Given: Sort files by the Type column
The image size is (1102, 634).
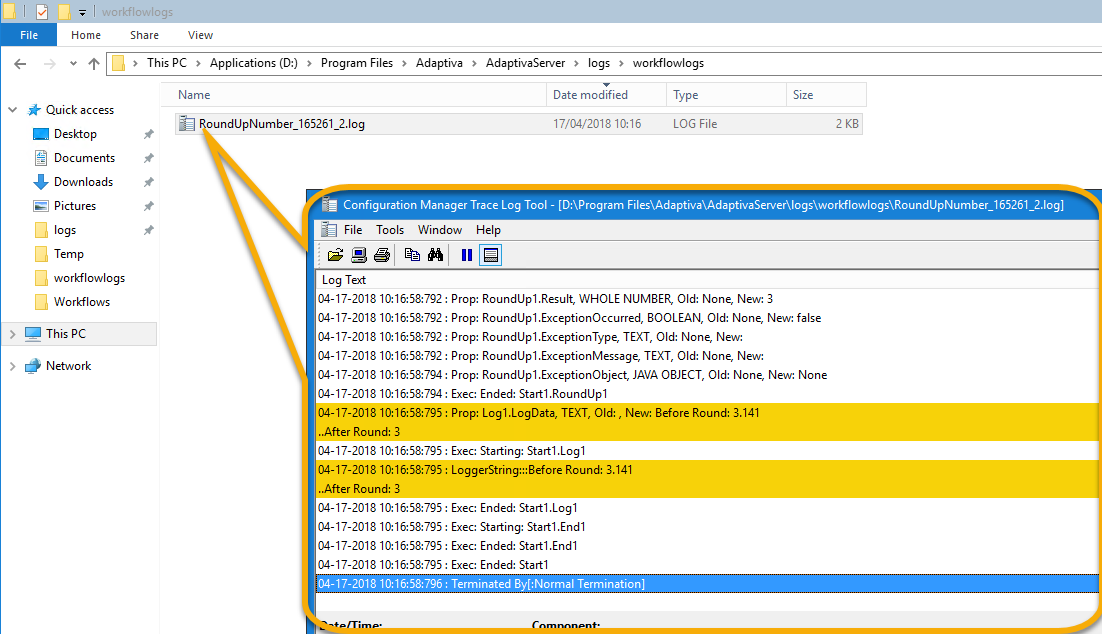Looking at the screenshot, I should point(726,95).
